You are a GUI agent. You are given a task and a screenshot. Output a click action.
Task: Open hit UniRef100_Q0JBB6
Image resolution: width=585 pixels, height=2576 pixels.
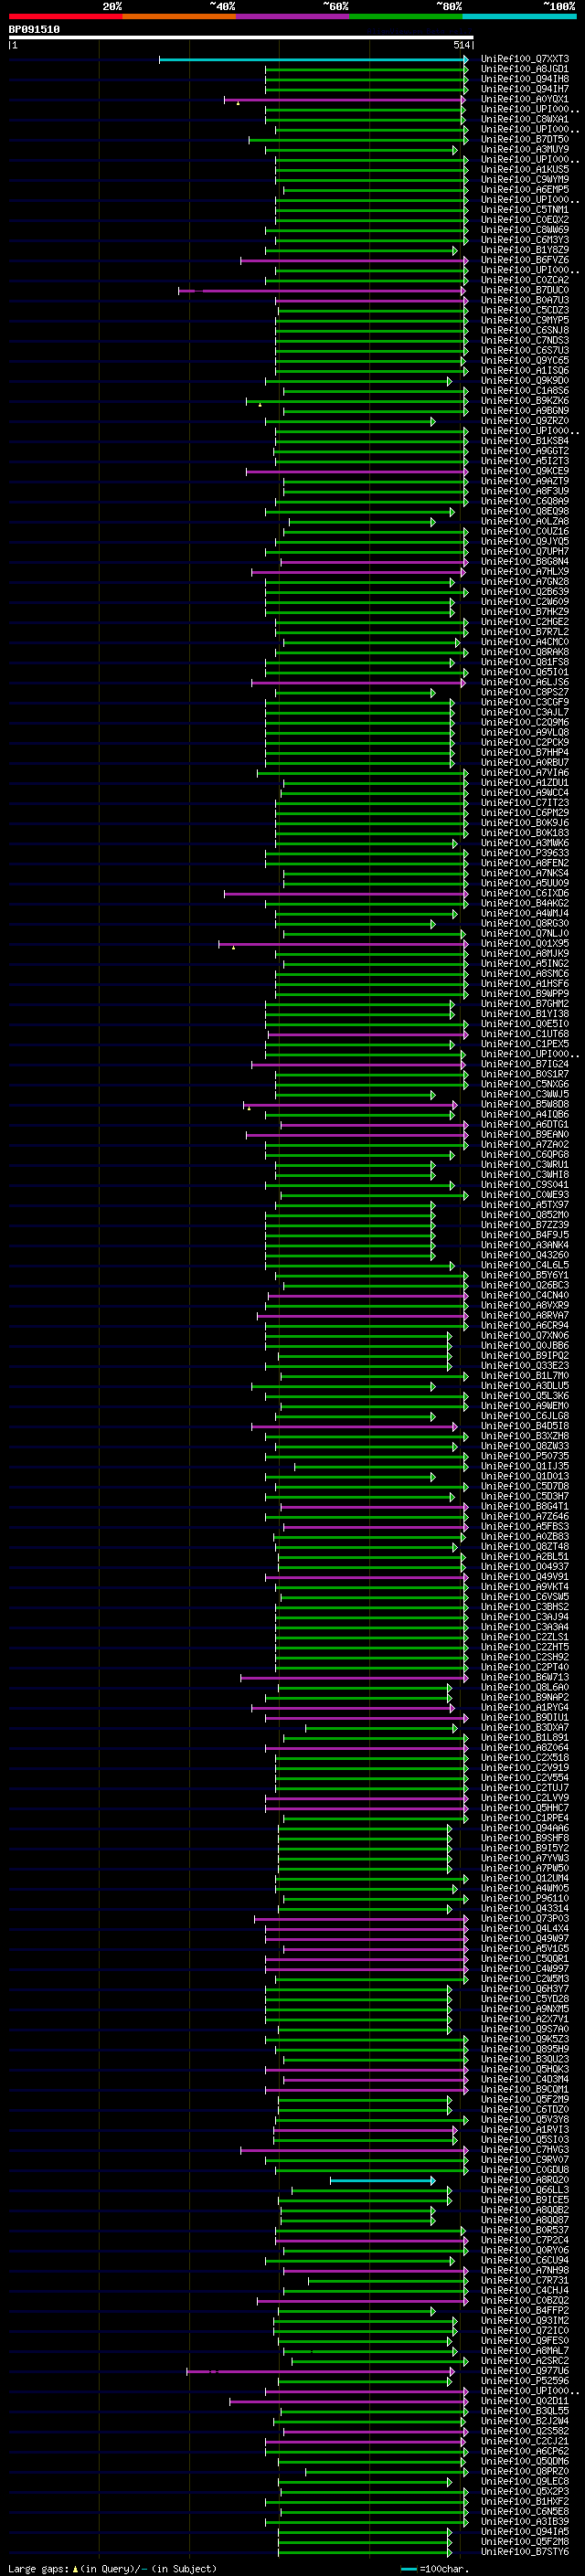click(x=525, y=1346)
